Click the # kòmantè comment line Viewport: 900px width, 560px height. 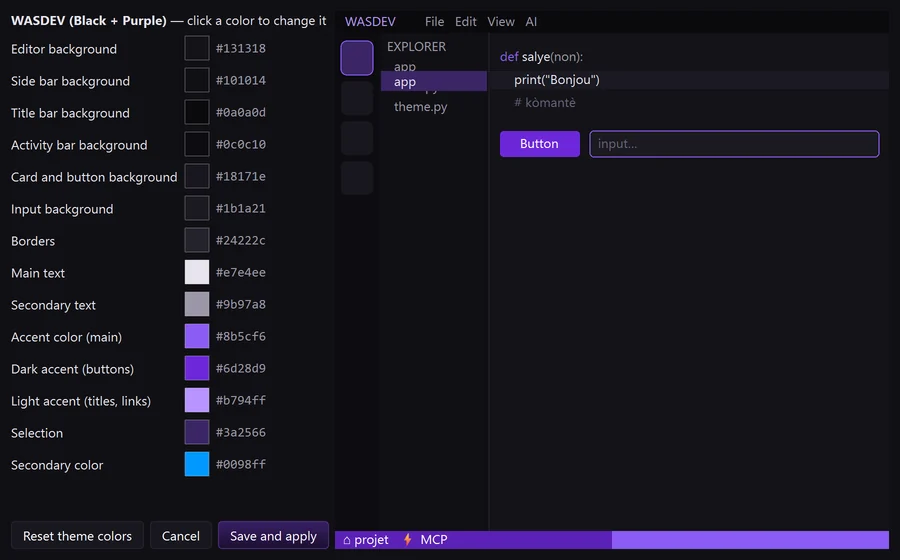(545, 103)
